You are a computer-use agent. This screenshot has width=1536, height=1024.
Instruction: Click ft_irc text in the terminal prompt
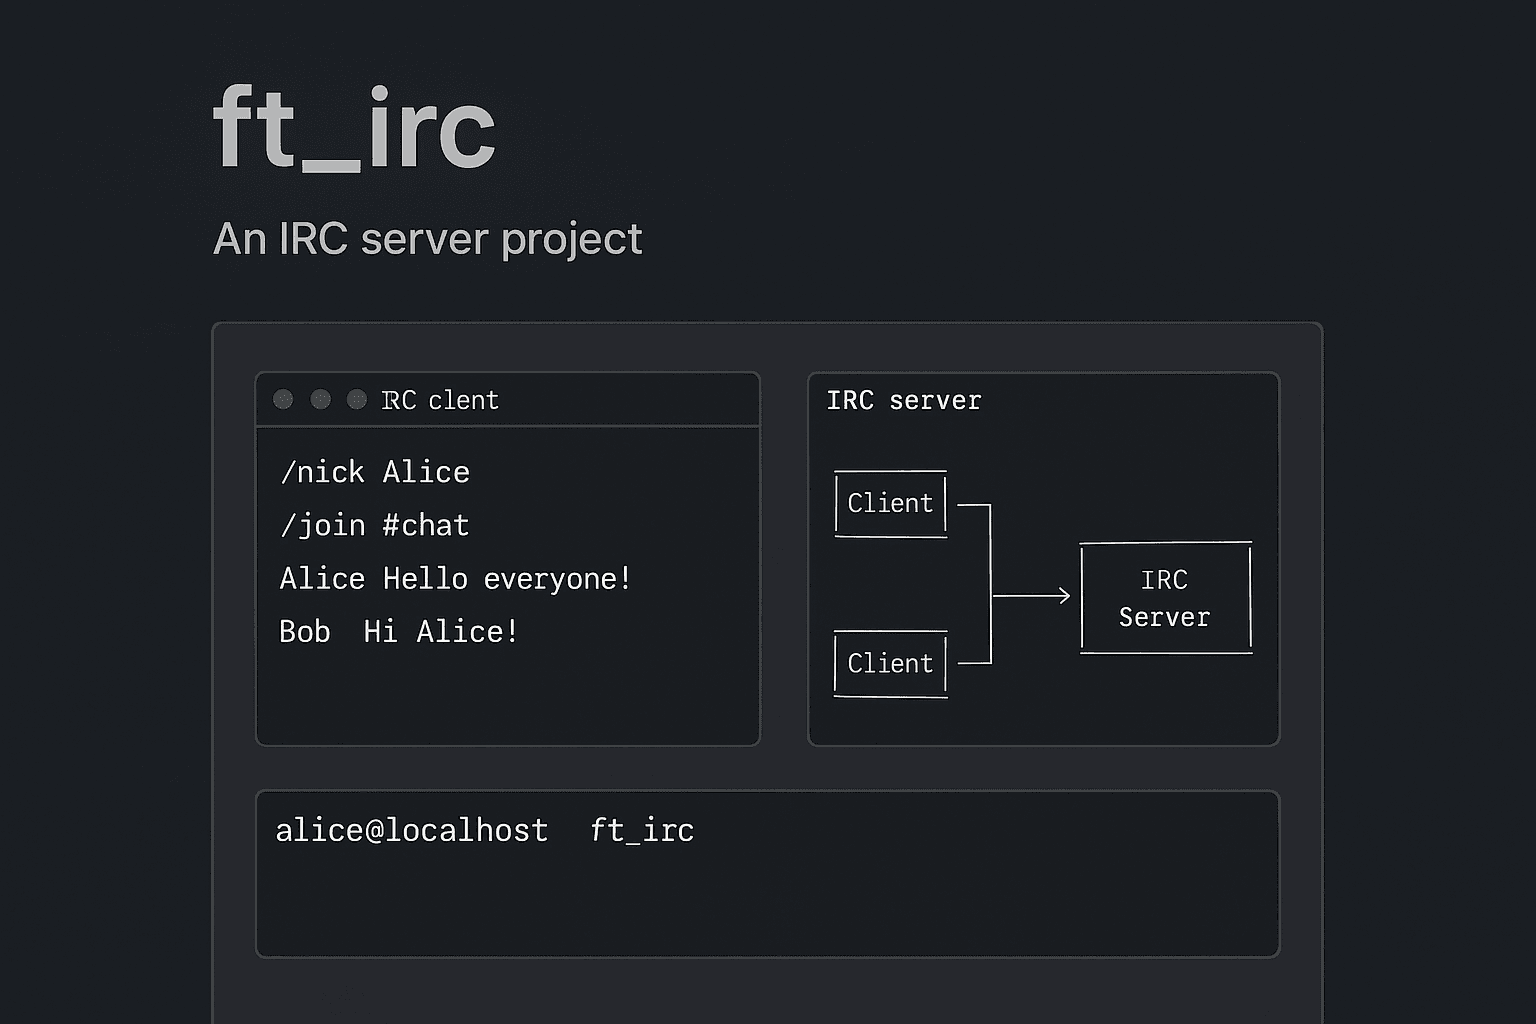642,831
